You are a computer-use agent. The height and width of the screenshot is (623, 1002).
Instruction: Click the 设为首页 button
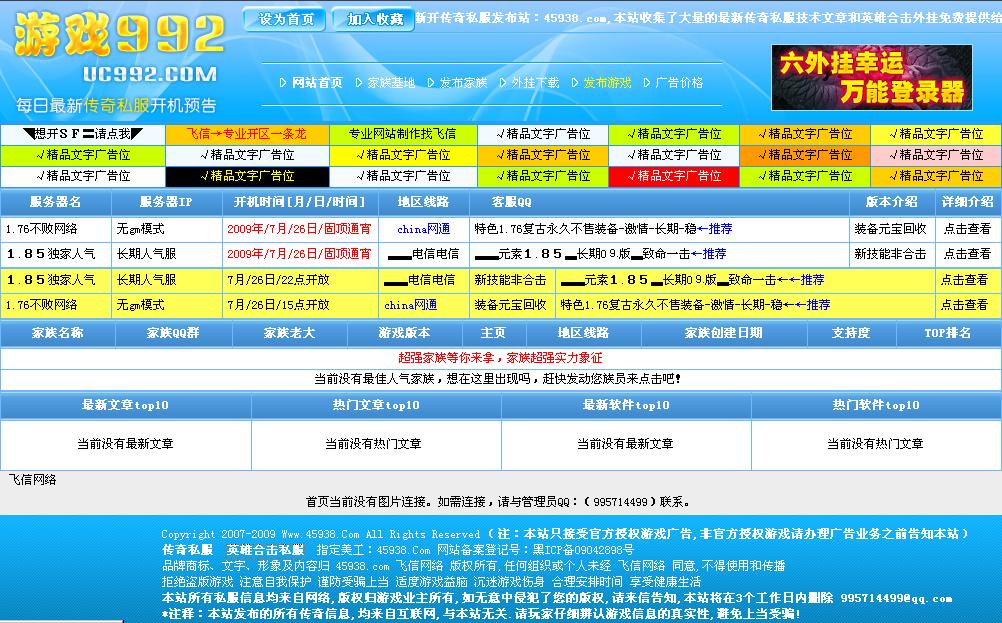click(x=283, y=18)
